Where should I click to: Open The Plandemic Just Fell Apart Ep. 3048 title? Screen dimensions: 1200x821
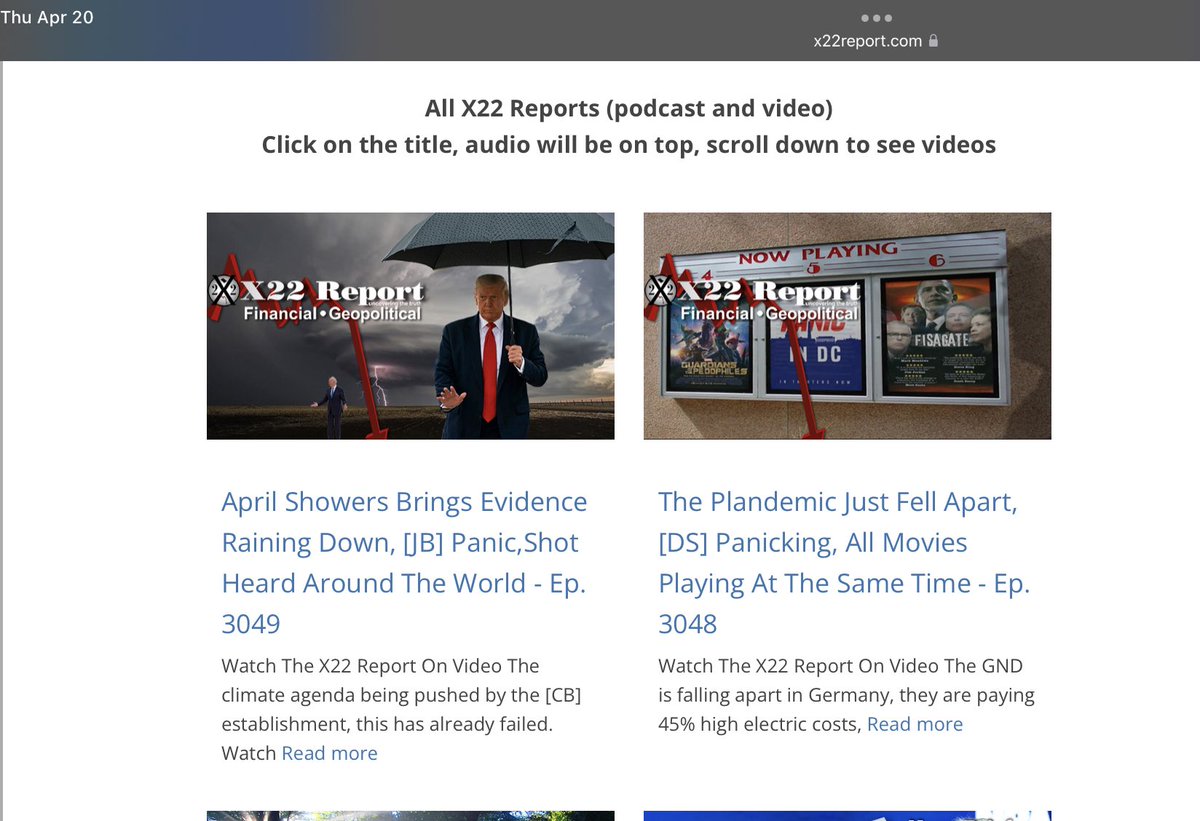844,563
